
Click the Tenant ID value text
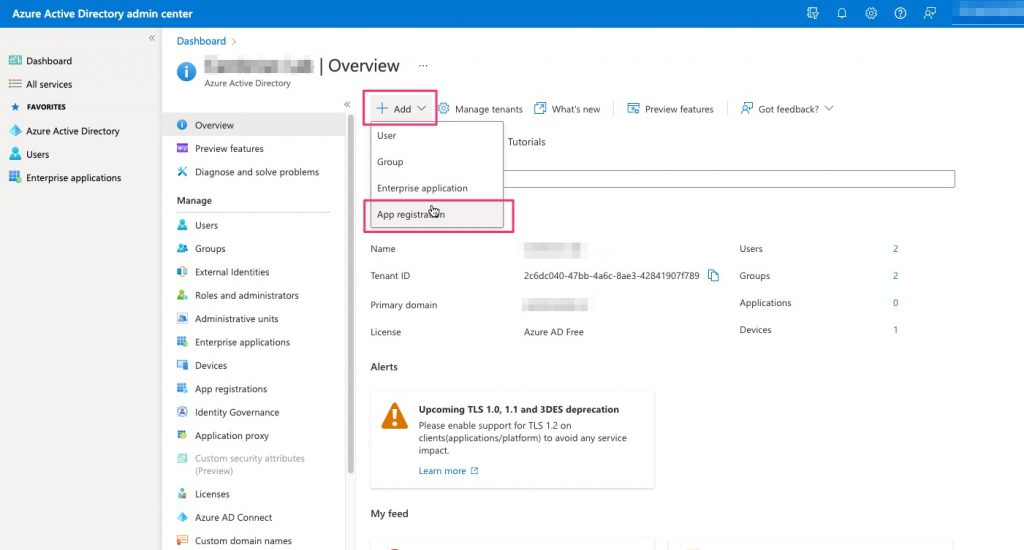pyautogui.click(x=611, y=276)
